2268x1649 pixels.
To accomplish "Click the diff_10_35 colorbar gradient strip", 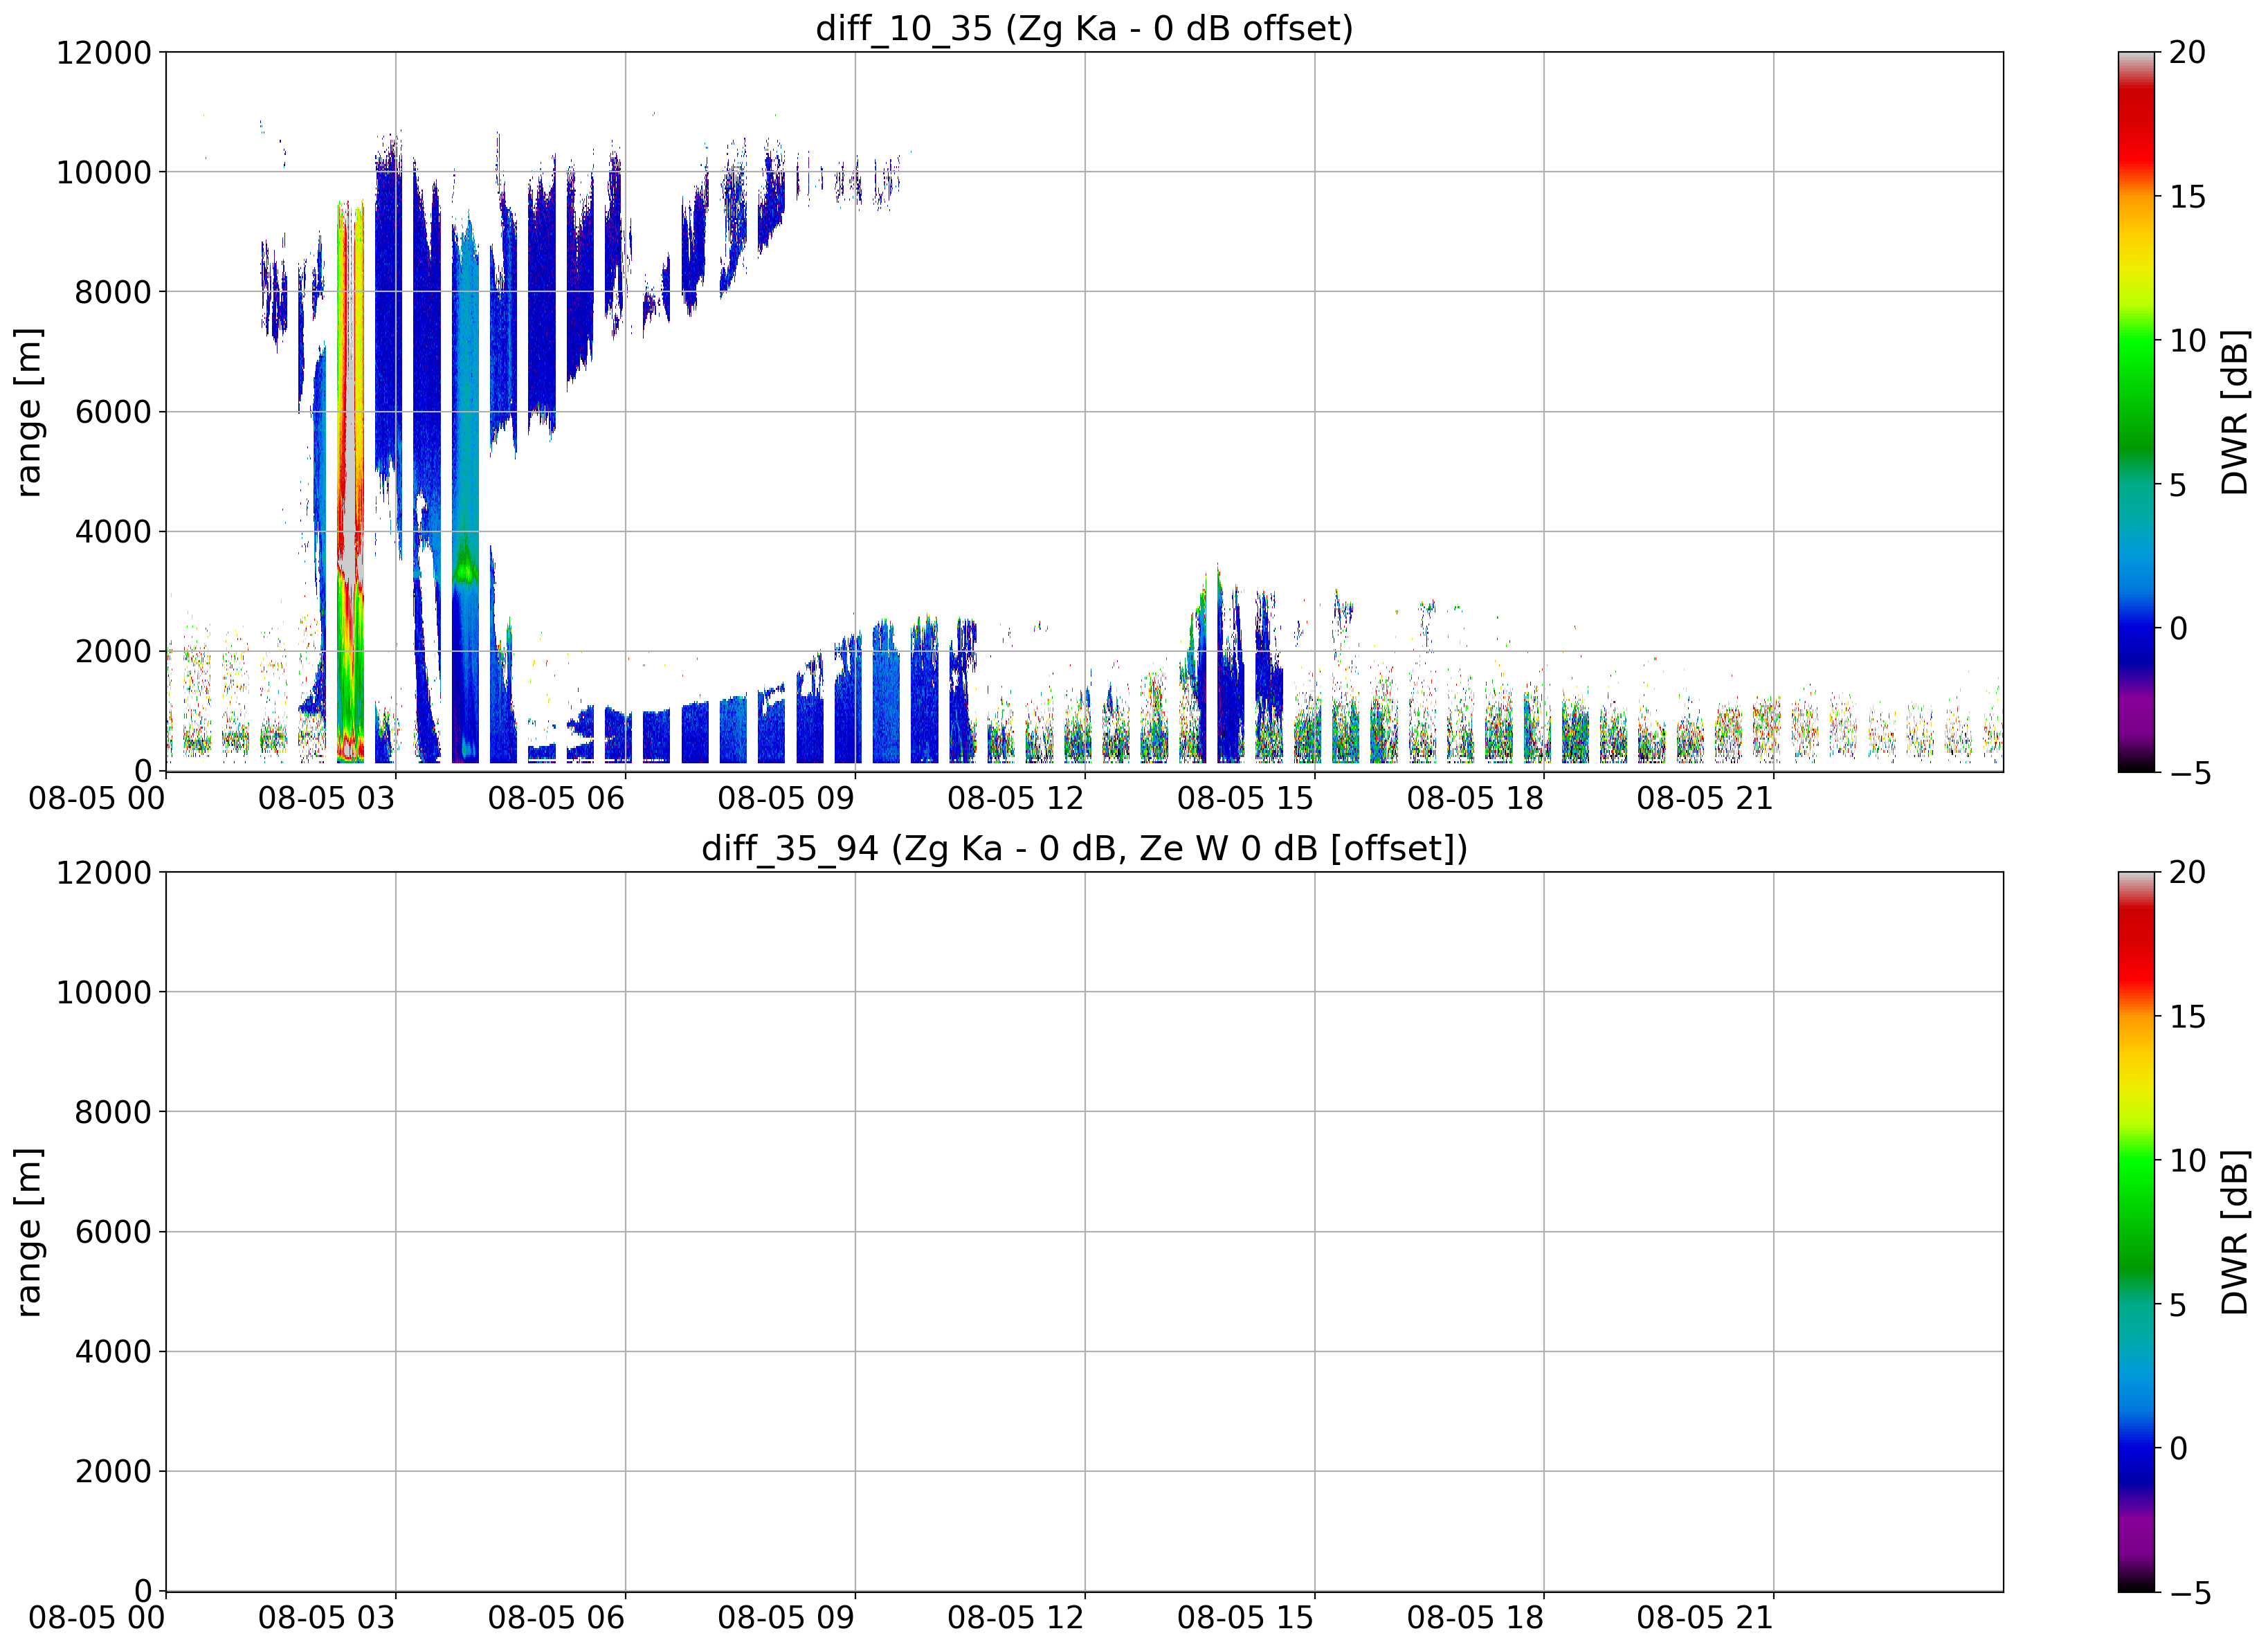I will (2136, 411).
